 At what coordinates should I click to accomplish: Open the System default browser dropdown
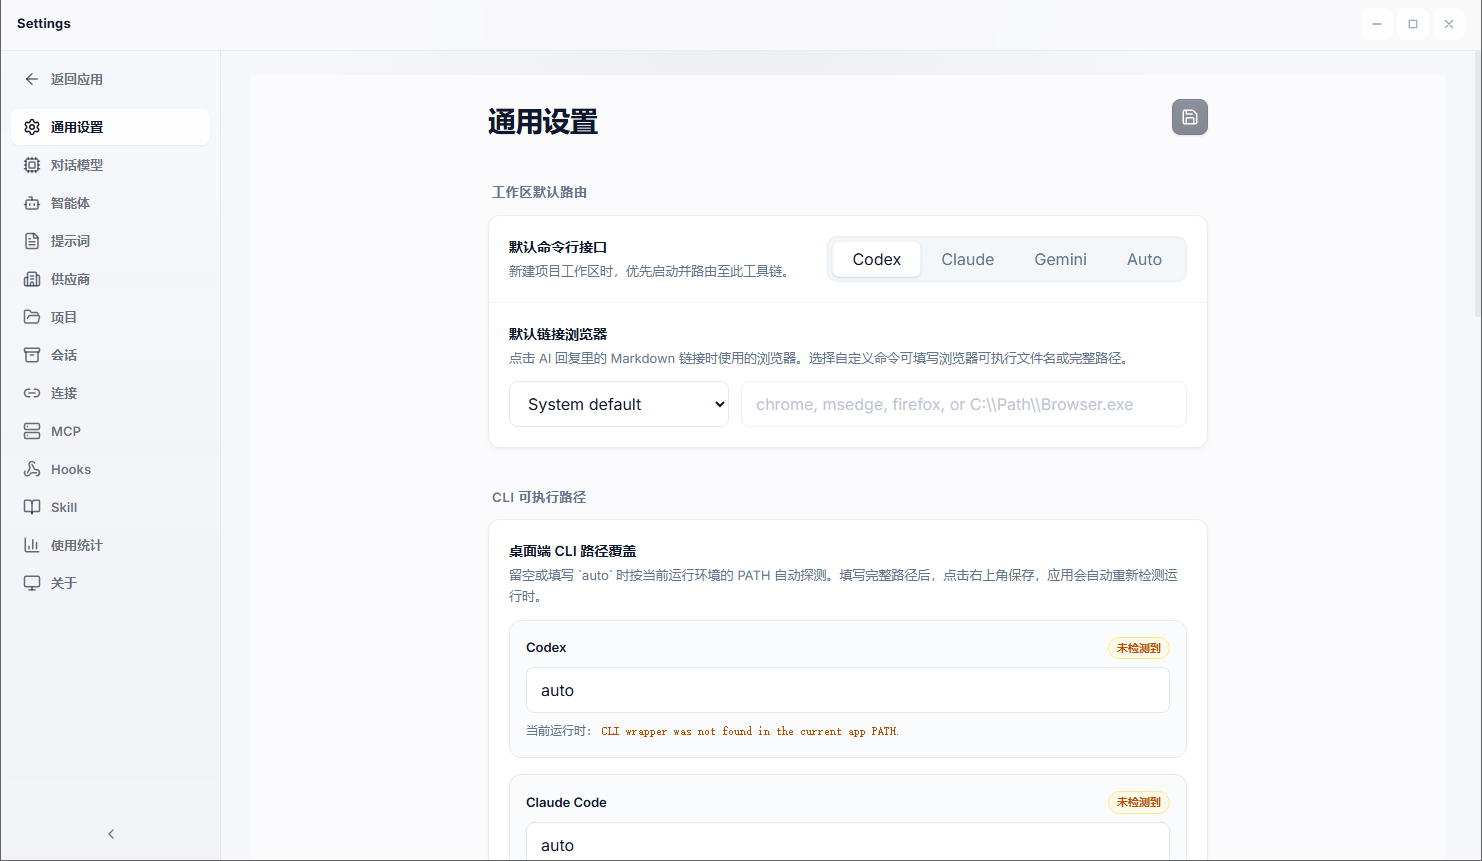coord(619,404)
